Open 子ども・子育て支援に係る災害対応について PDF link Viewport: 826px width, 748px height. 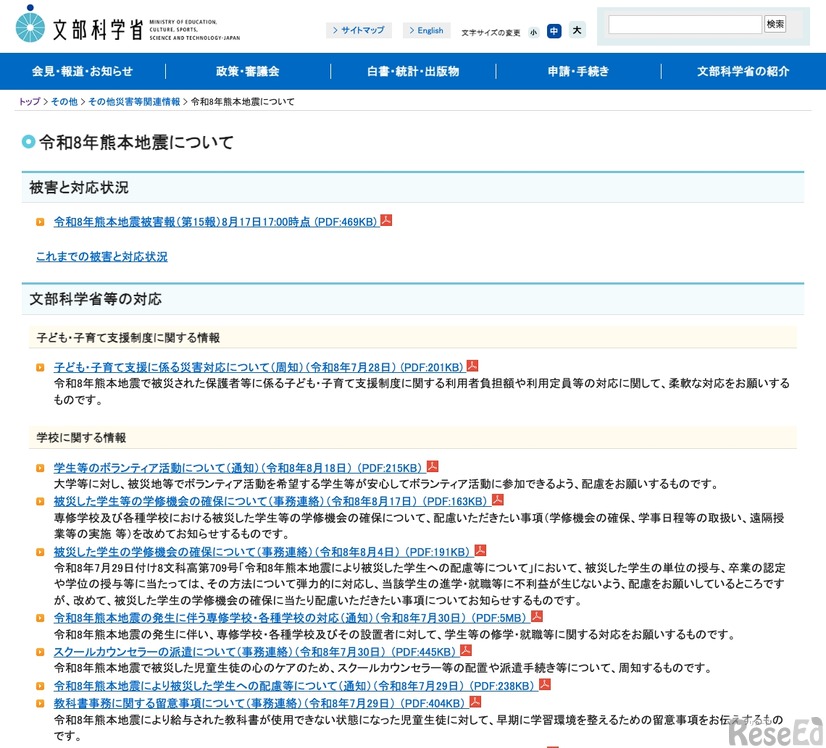pyautogui.click(x=259, y=367)
